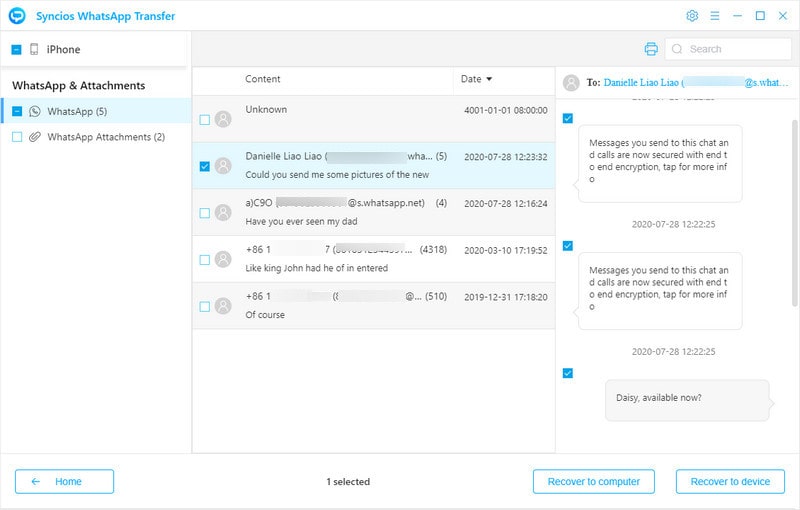Minimize the Syncios window
Screen dimensions: 800x510
point(737,16)
